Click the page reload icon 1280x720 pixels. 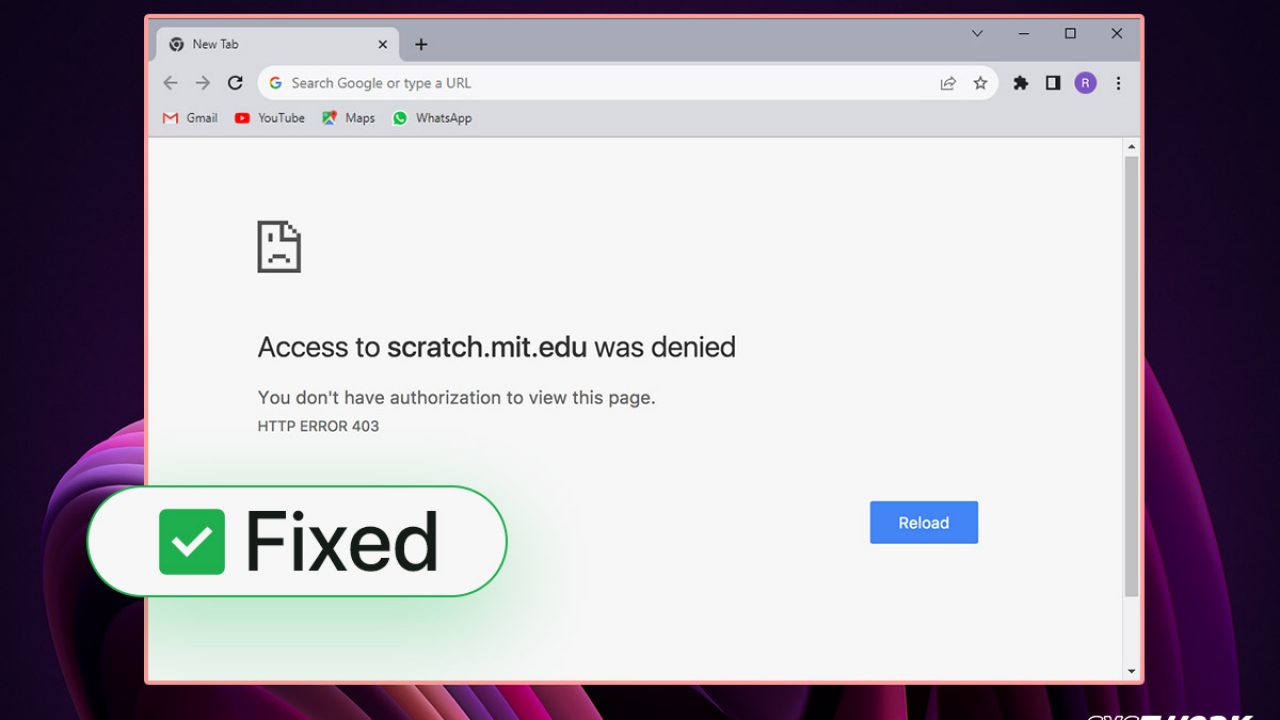tap(235, 83)
